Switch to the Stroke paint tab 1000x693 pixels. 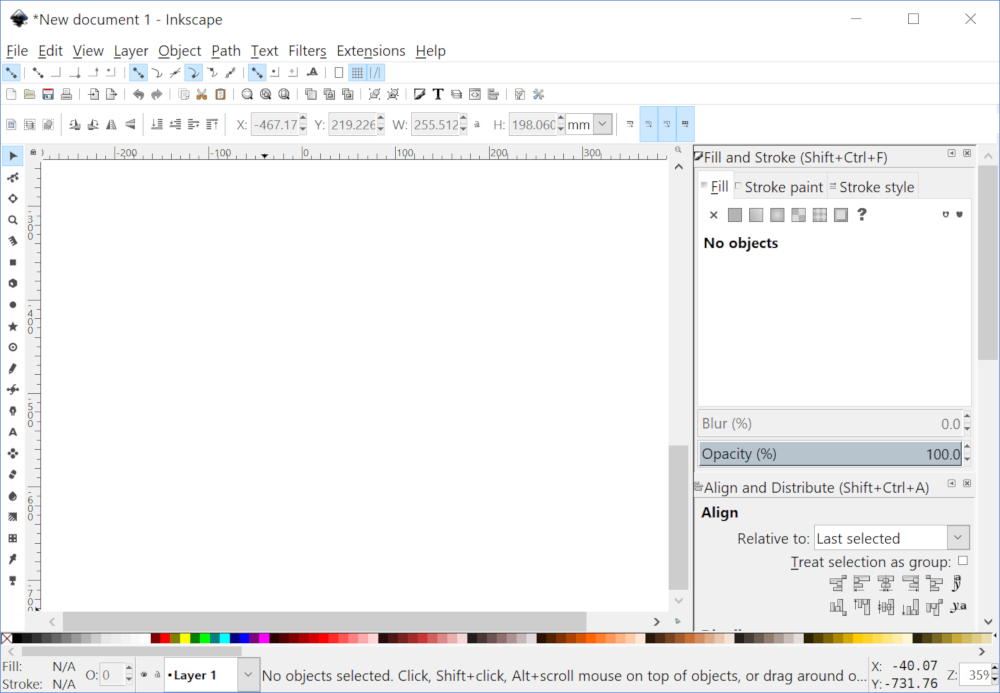783,186
